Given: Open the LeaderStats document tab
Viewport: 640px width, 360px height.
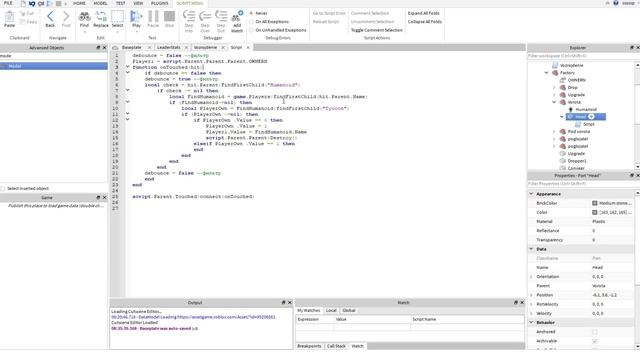Looking at the screenshot, I should (x=169, y=47).
